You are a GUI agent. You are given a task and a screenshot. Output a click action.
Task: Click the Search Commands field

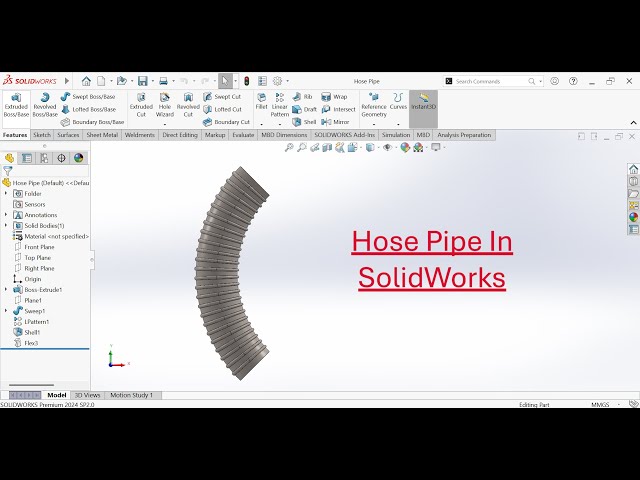tap(494, 81)
